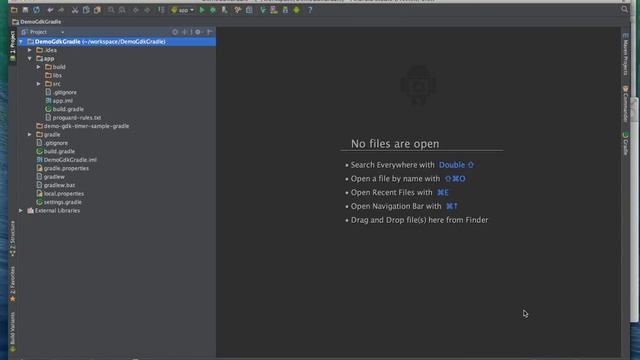Open the SDK Manager toolbar icon
Viewport: 640px width, 360px height.
click(x=285, y=10)
